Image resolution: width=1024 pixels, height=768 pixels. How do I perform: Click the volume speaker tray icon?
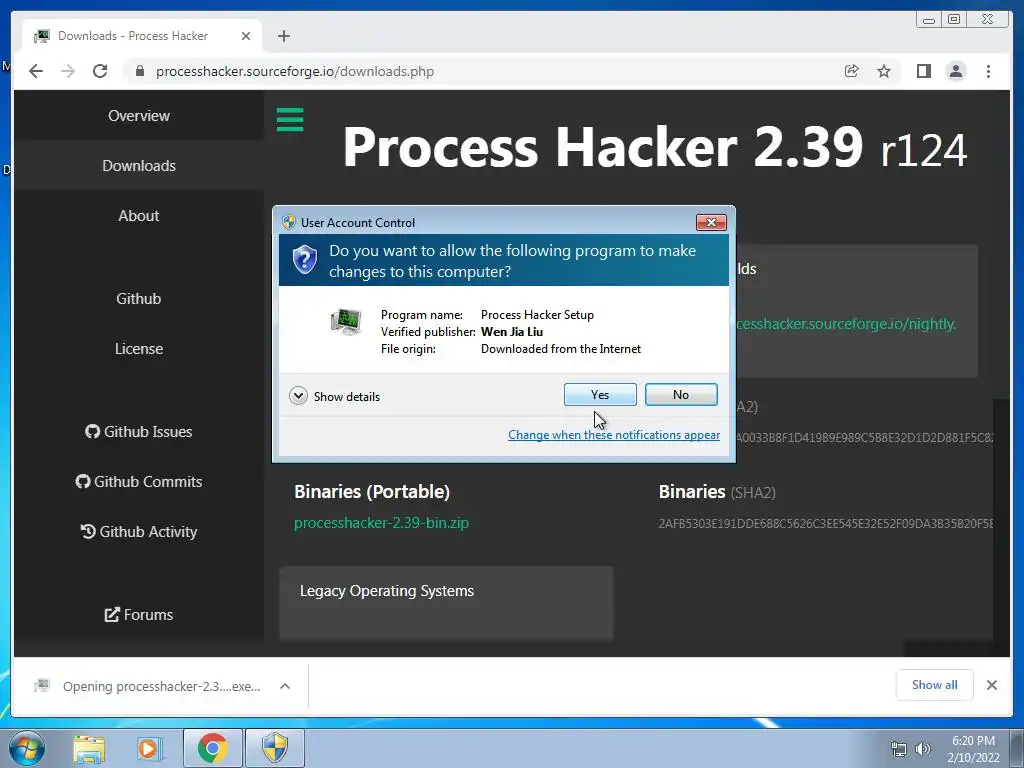tap(923, 750)
